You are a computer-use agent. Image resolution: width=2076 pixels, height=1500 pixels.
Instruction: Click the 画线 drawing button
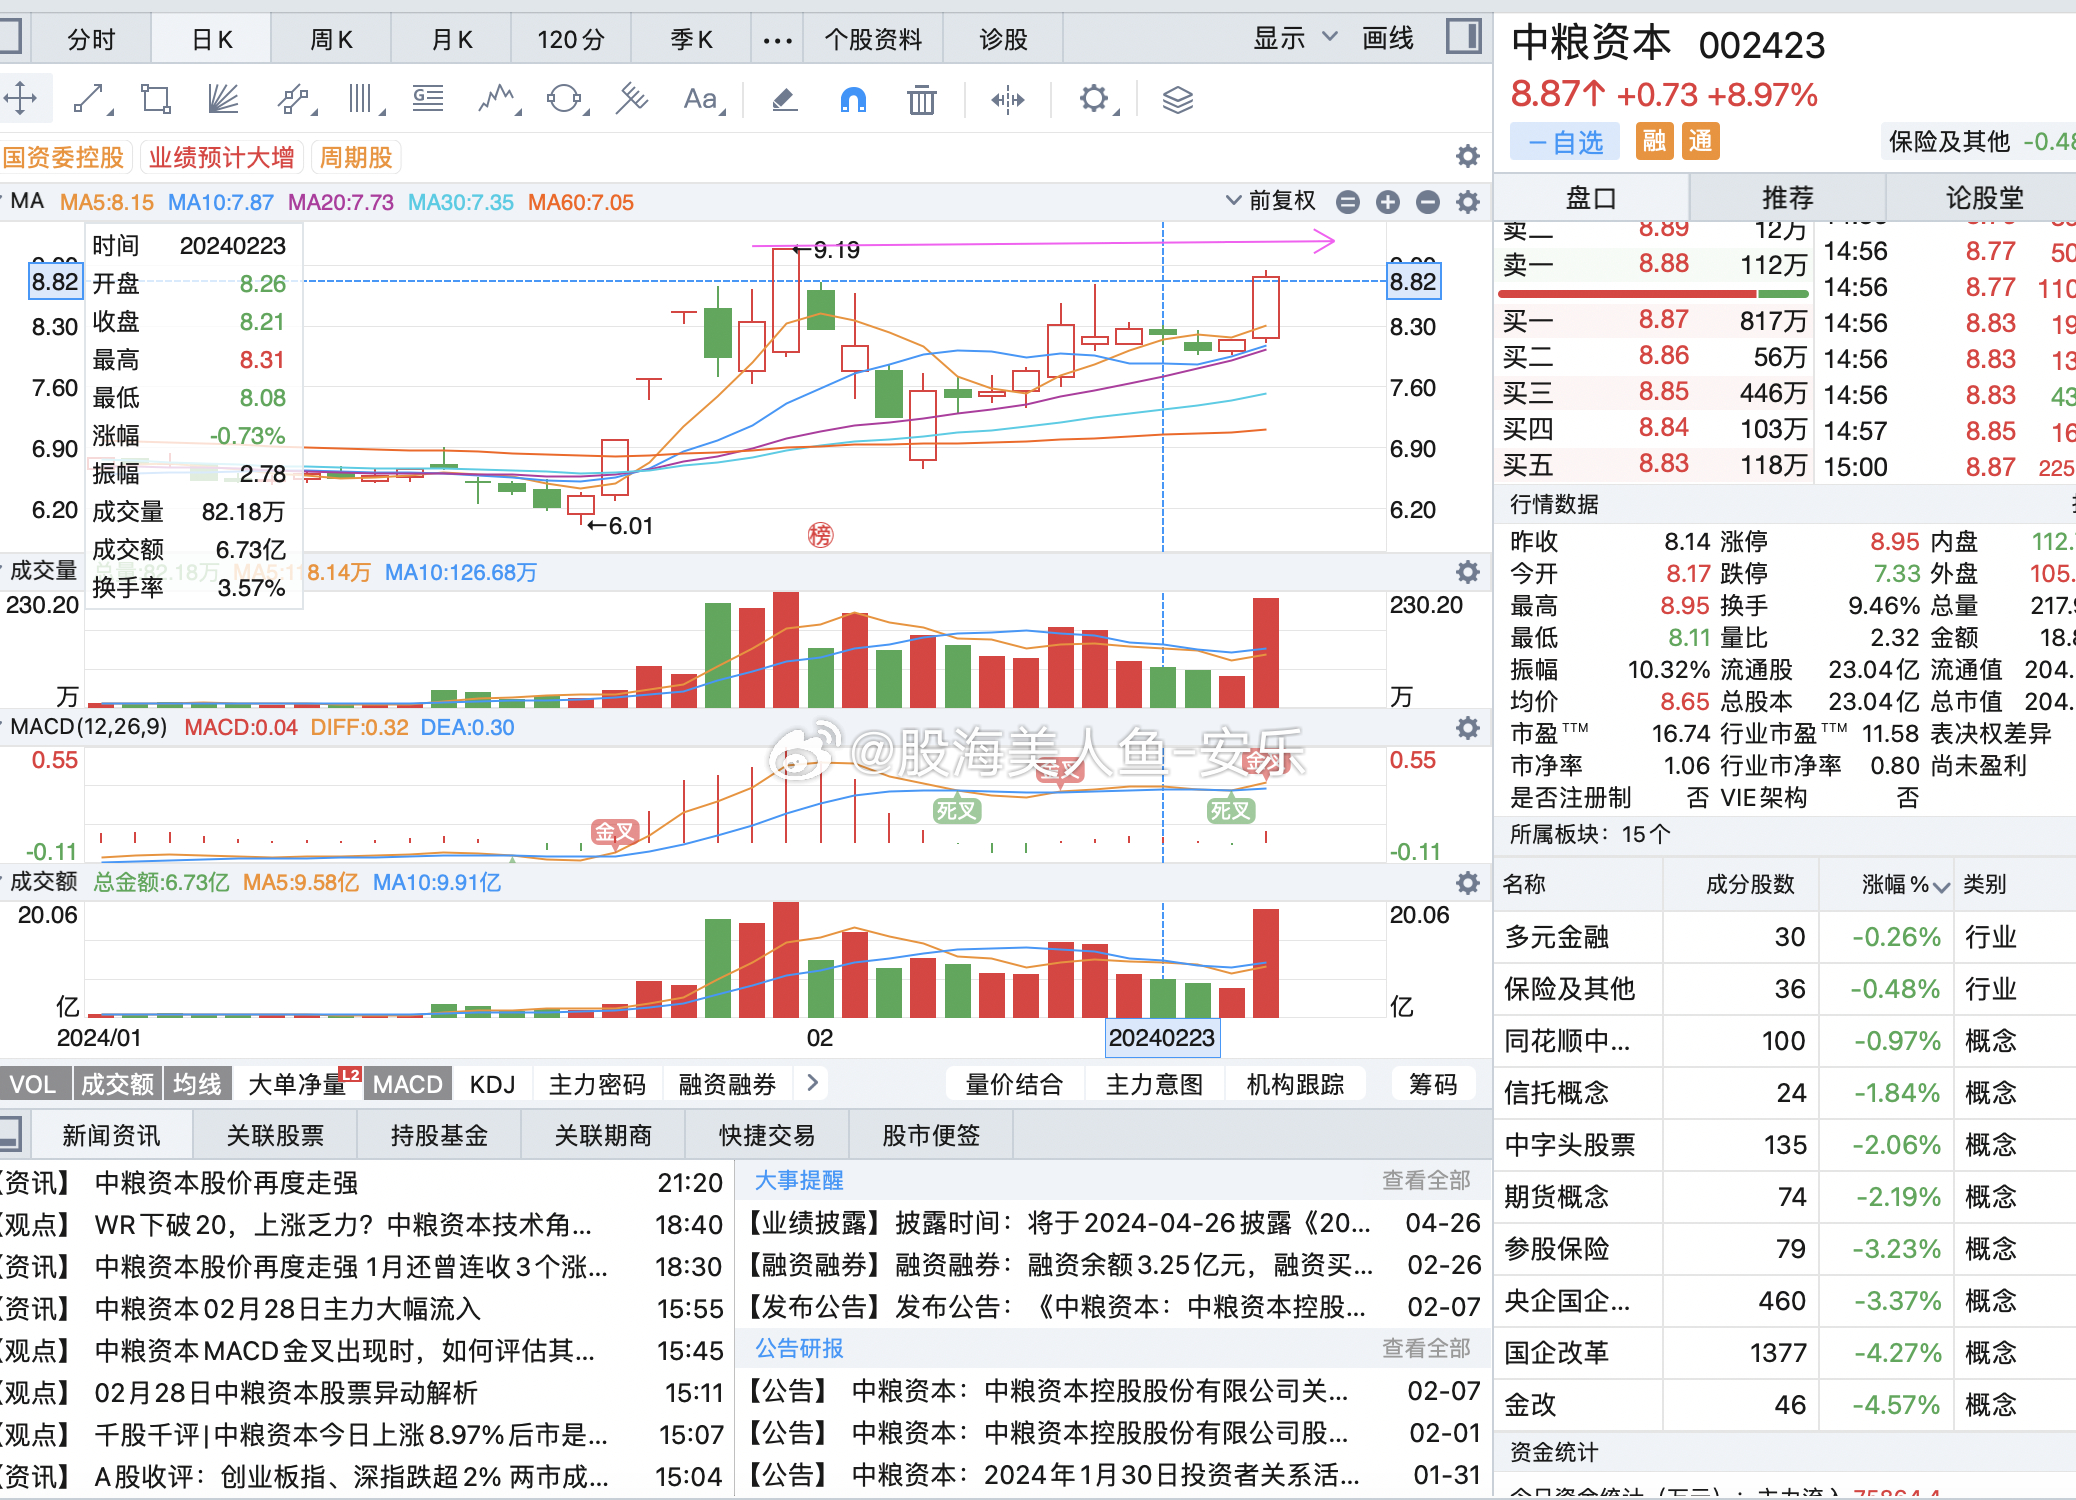click(x=1388, y=38)
